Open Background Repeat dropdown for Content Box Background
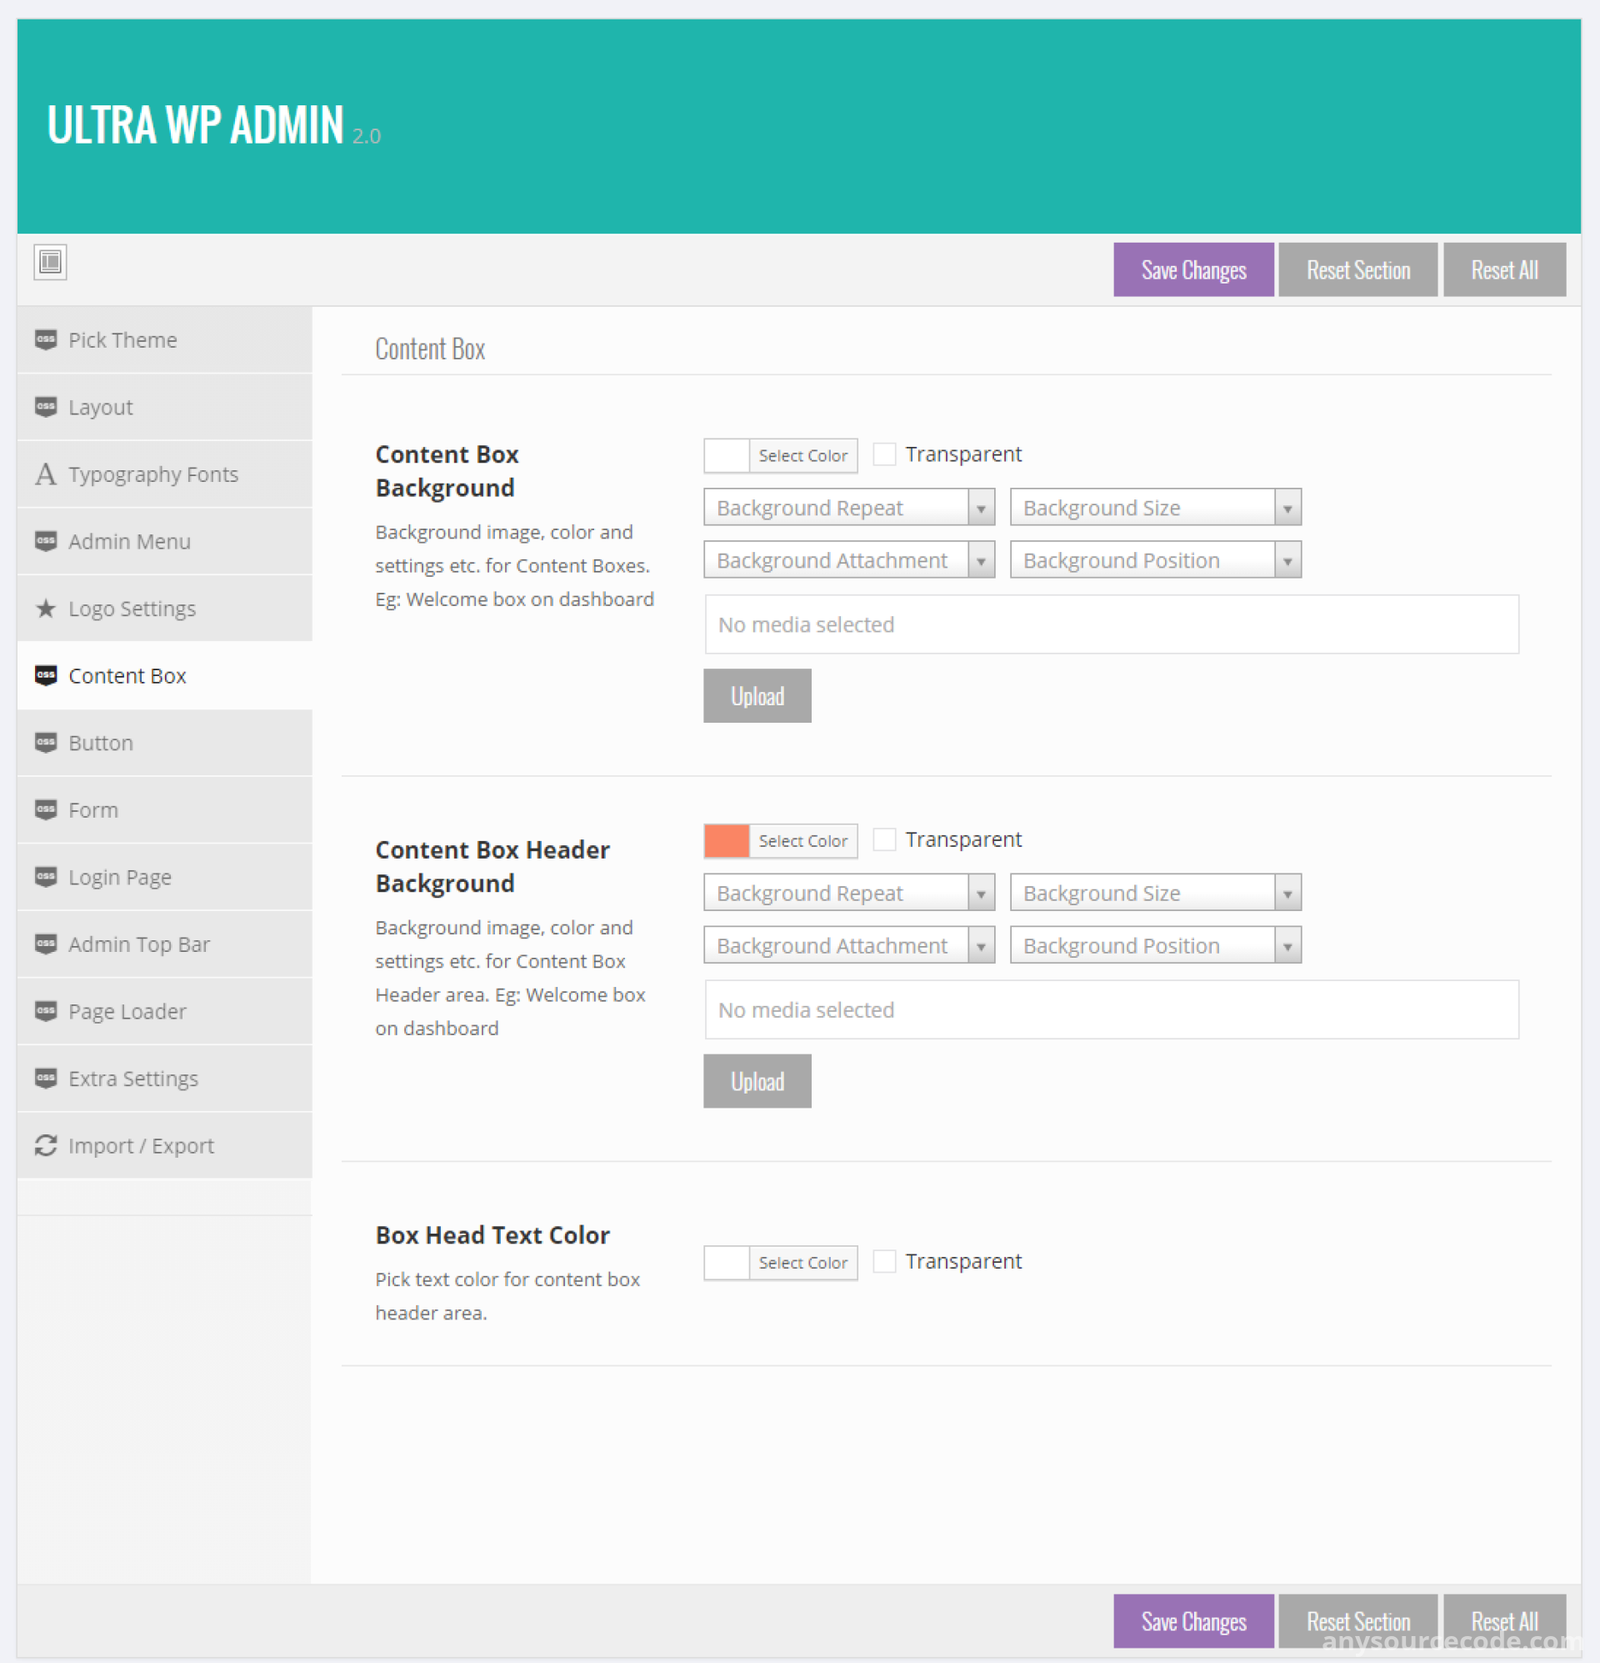This screenshot has height=1663, width=1600. point(849,507)
